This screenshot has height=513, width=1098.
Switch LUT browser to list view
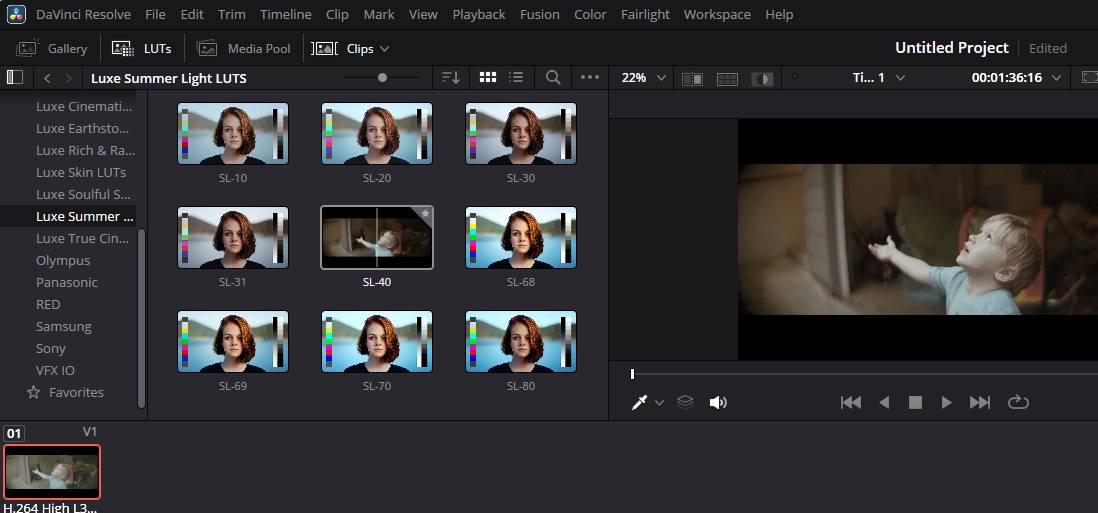click(516, 77)
